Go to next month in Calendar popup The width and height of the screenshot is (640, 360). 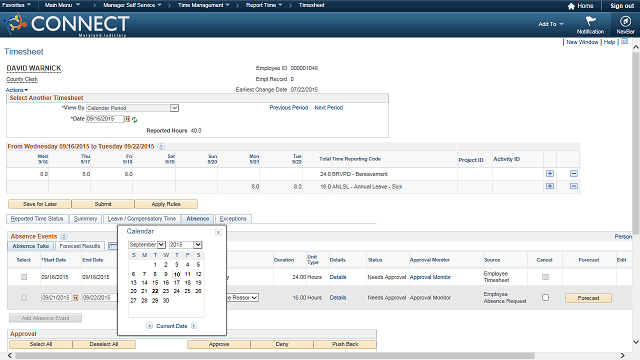(193, 326)
